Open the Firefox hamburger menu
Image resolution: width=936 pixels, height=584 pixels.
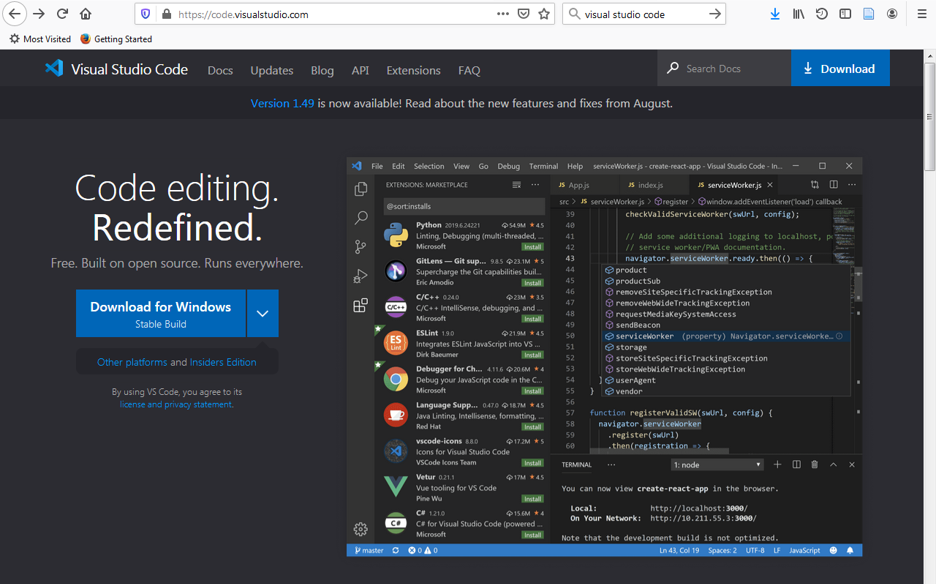click(x=922, y=14)
